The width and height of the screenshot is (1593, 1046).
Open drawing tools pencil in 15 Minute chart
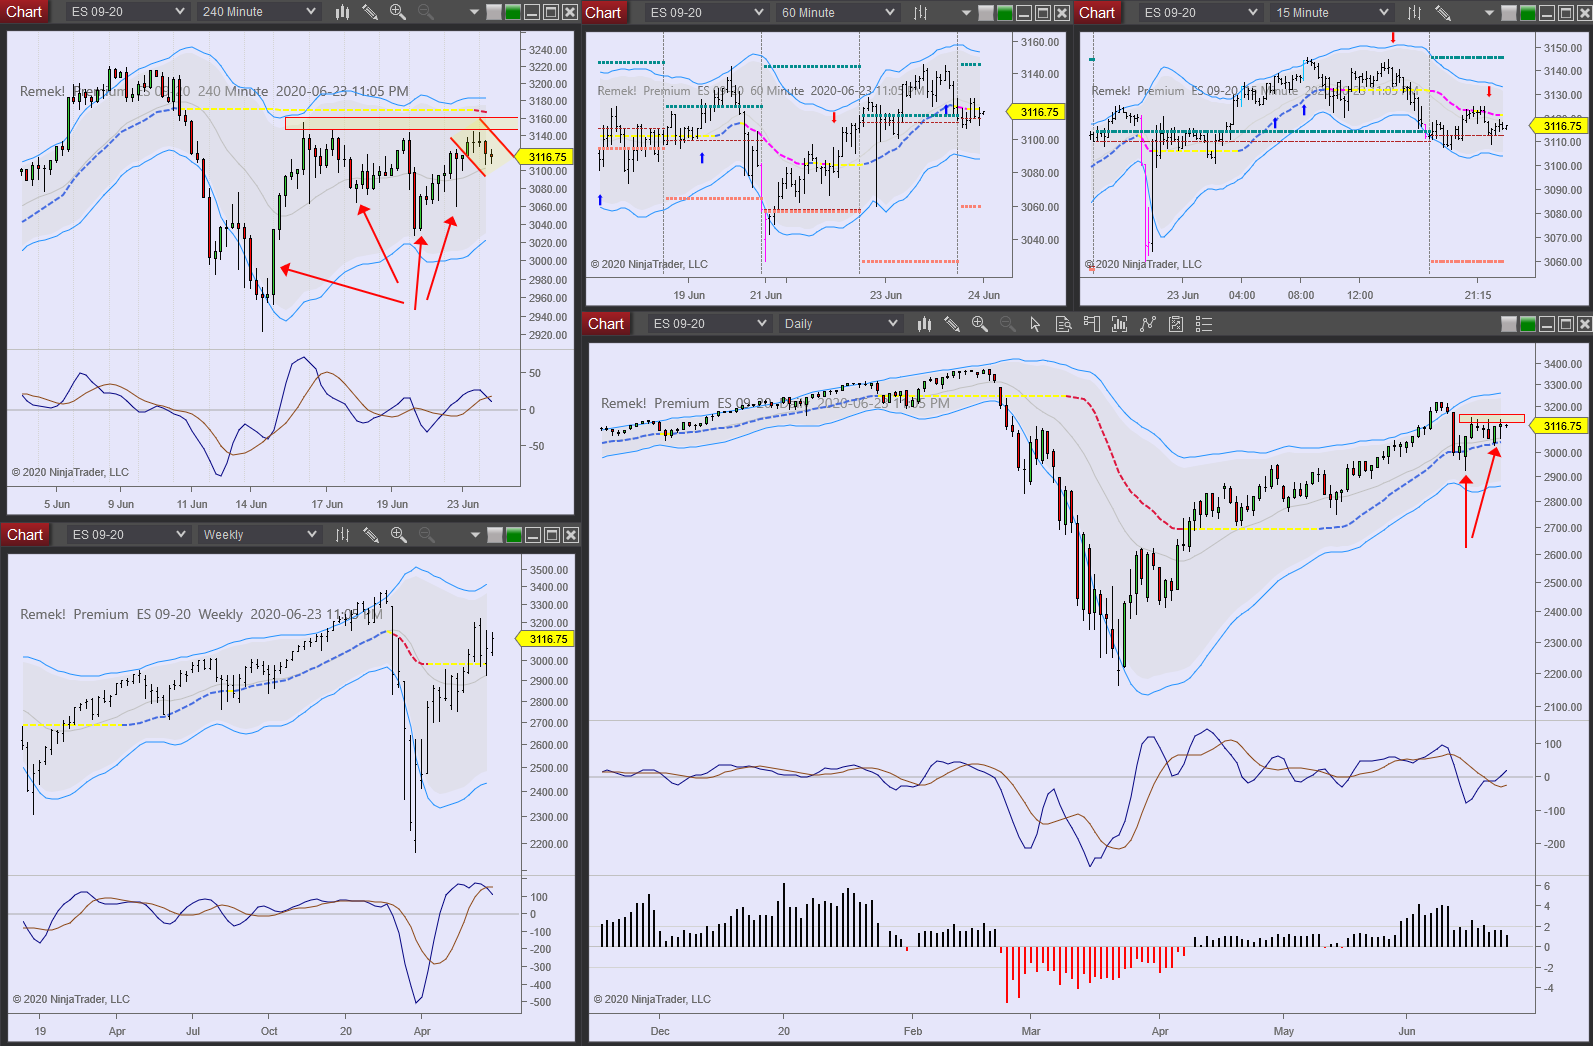coord(1442,13)
